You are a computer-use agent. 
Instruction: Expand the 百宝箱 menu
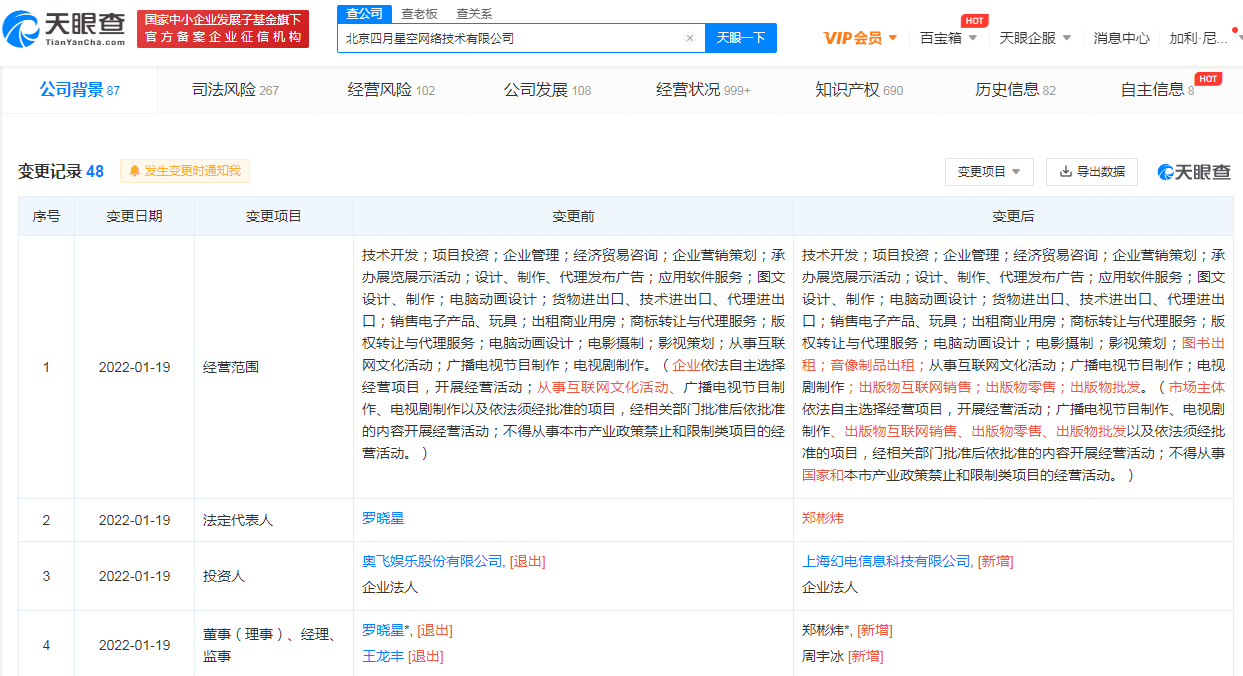coord(948,38)
